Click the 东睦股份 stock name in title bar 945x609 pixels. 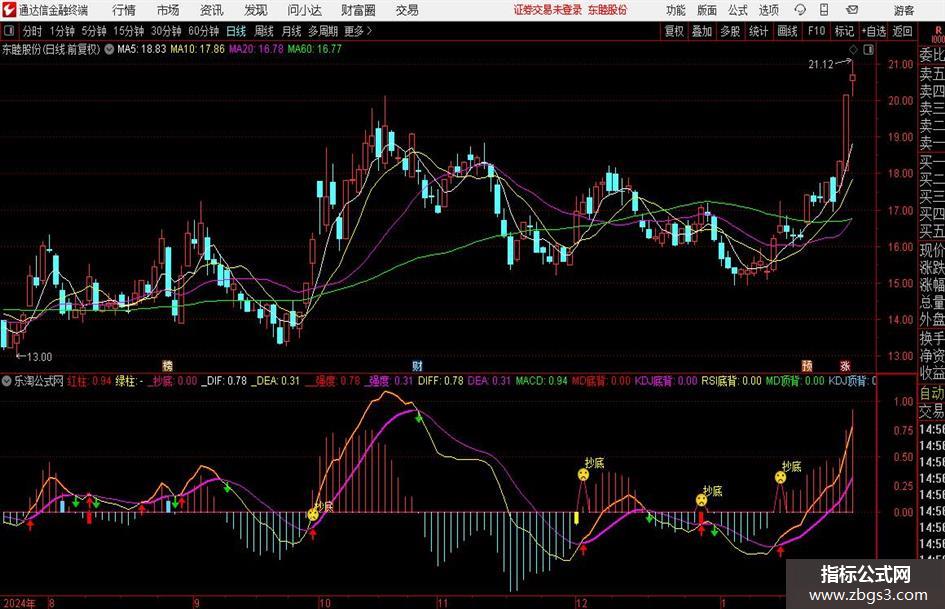(x=608, y=10)
